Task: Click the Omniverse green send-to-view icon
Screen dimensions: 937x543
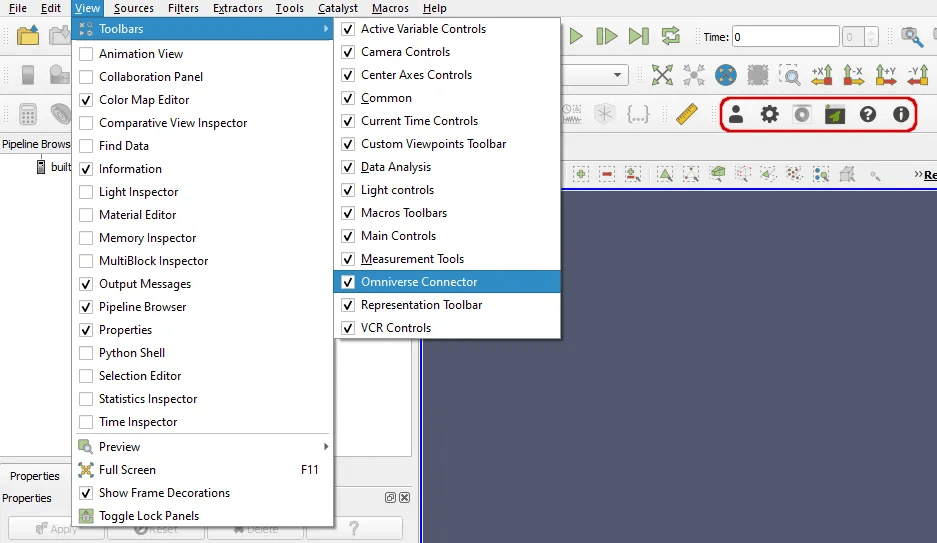Action: tap(835, 114)
